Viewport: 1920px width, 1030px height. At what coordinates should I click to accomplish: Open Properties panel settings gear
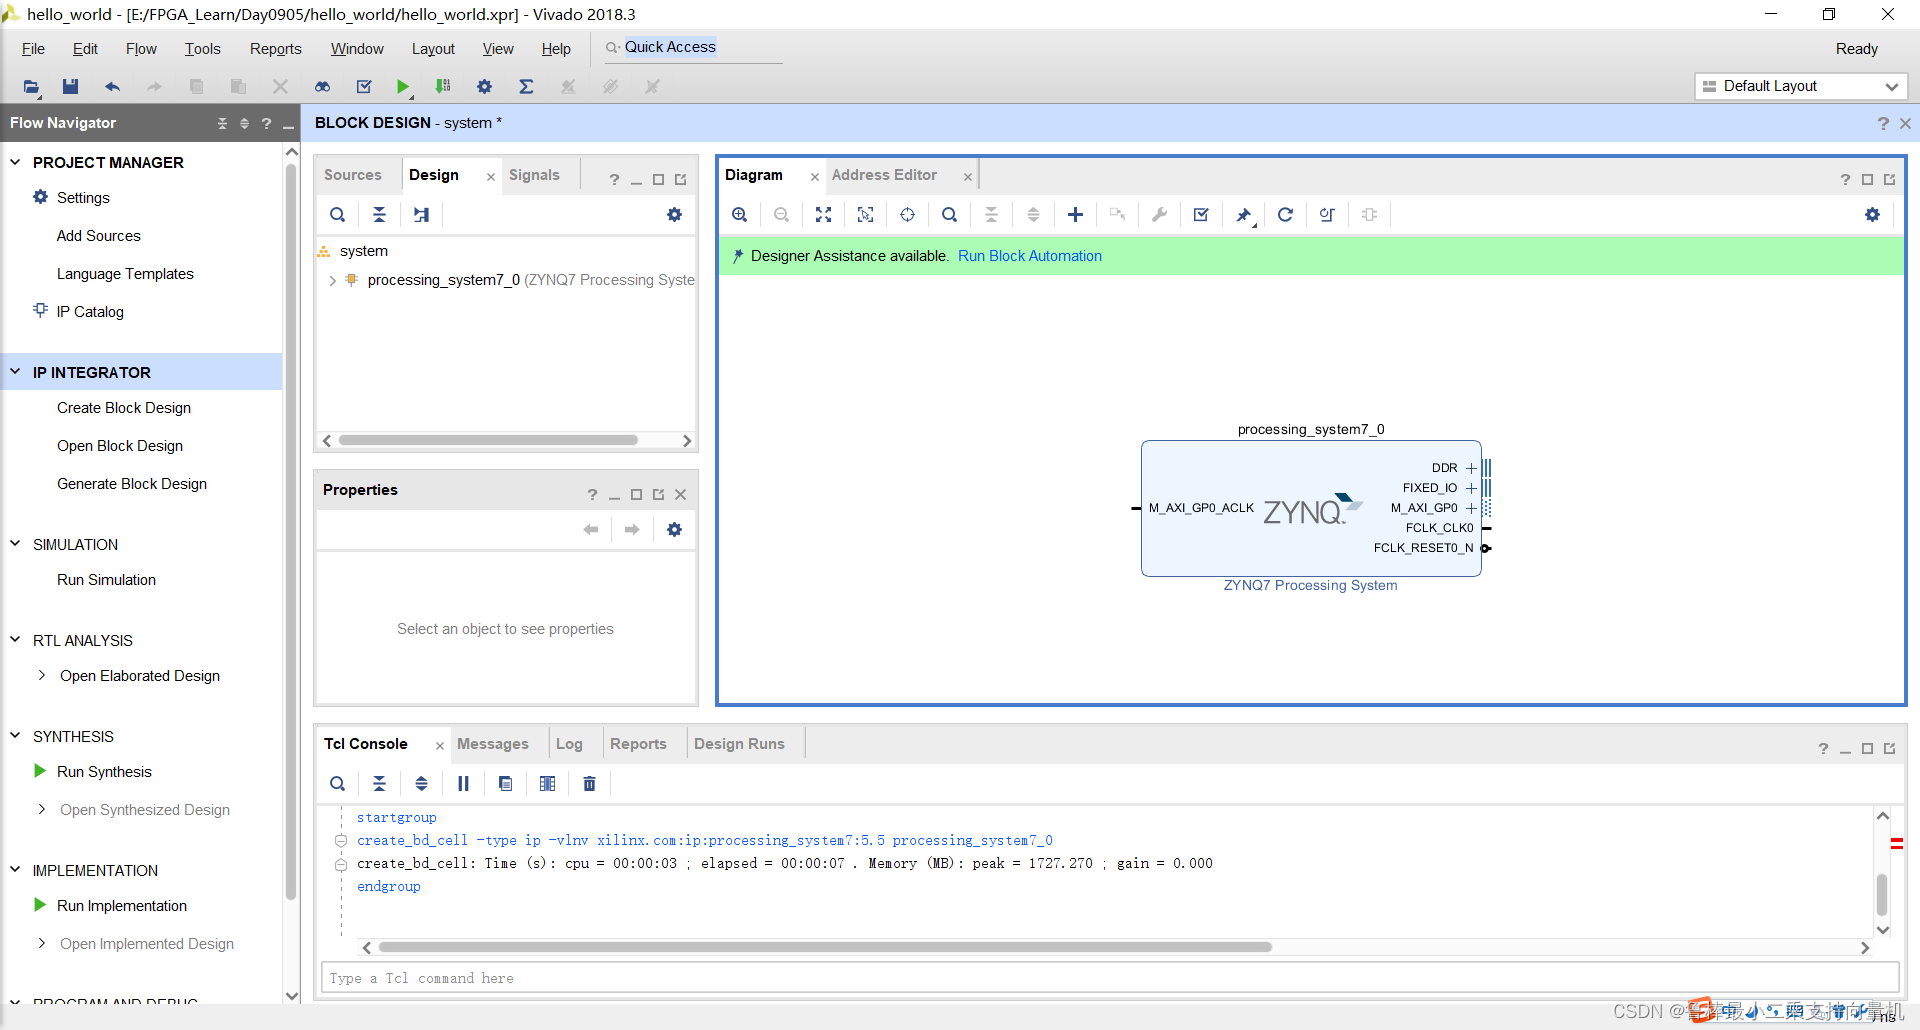point(674,530)
